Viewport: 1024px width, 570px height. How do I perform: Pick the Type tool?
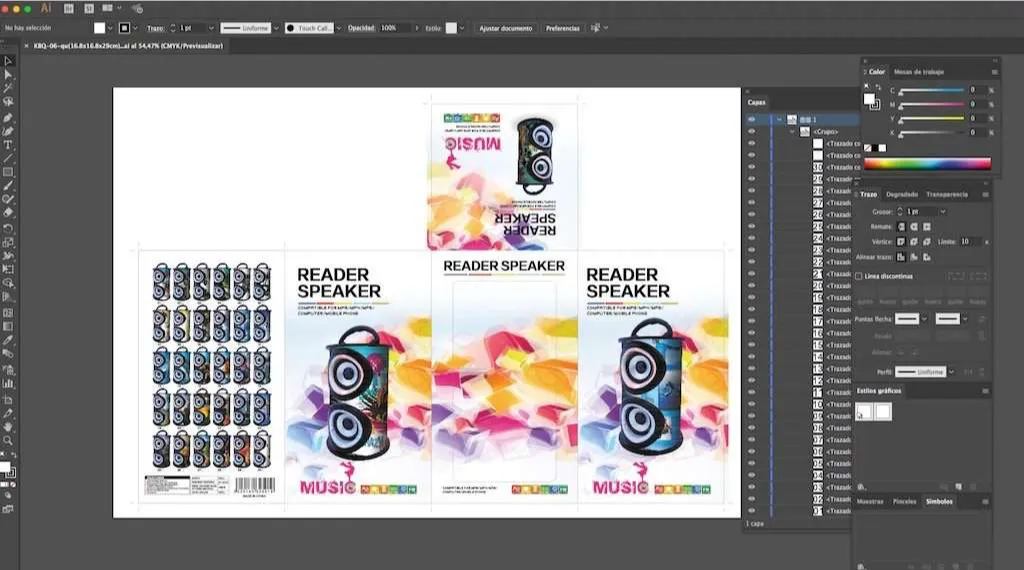pos(8,145)
